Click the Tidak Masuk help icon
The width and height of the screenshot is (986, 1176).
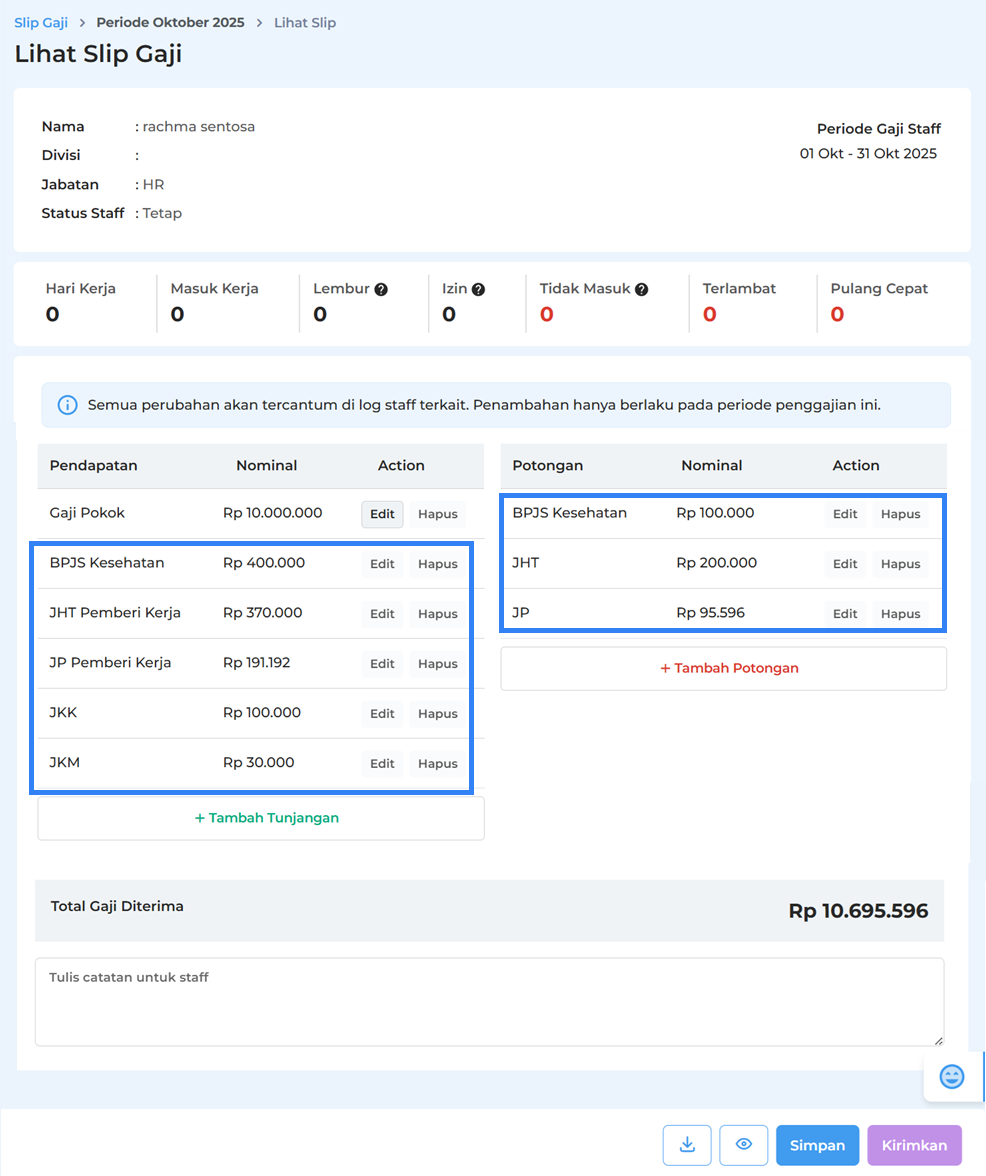[642, 289]
